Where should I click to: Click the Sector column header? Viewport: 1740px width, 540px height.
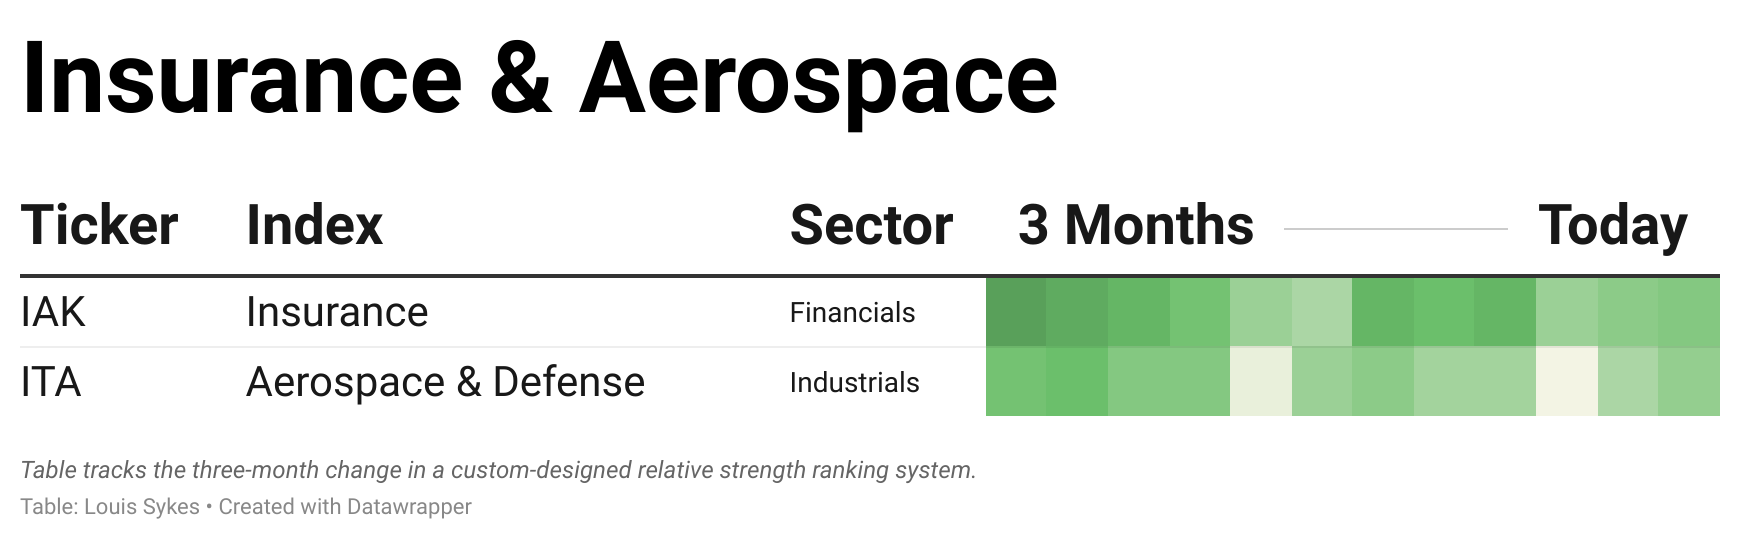point(871,225)
